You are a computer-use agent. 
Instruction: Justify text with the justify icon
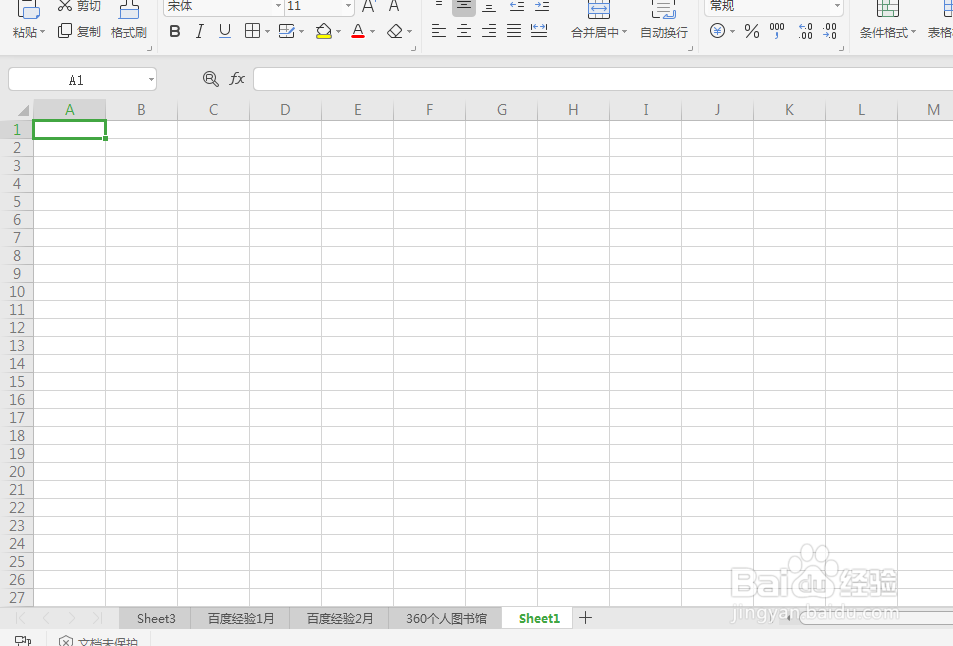click(x=514, y=32)
